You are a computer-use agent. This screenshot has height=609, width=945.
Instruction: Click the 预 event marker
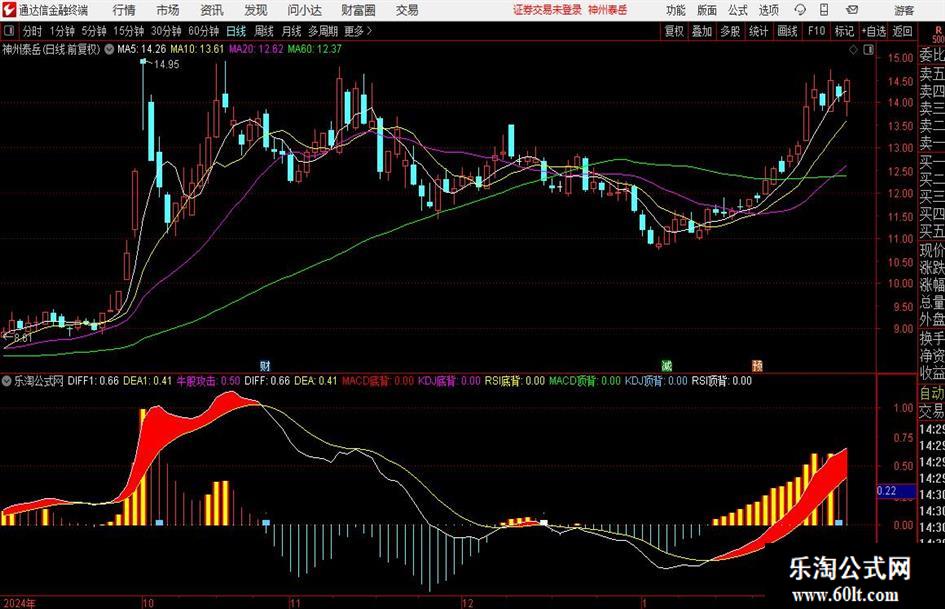pos(758,366)
